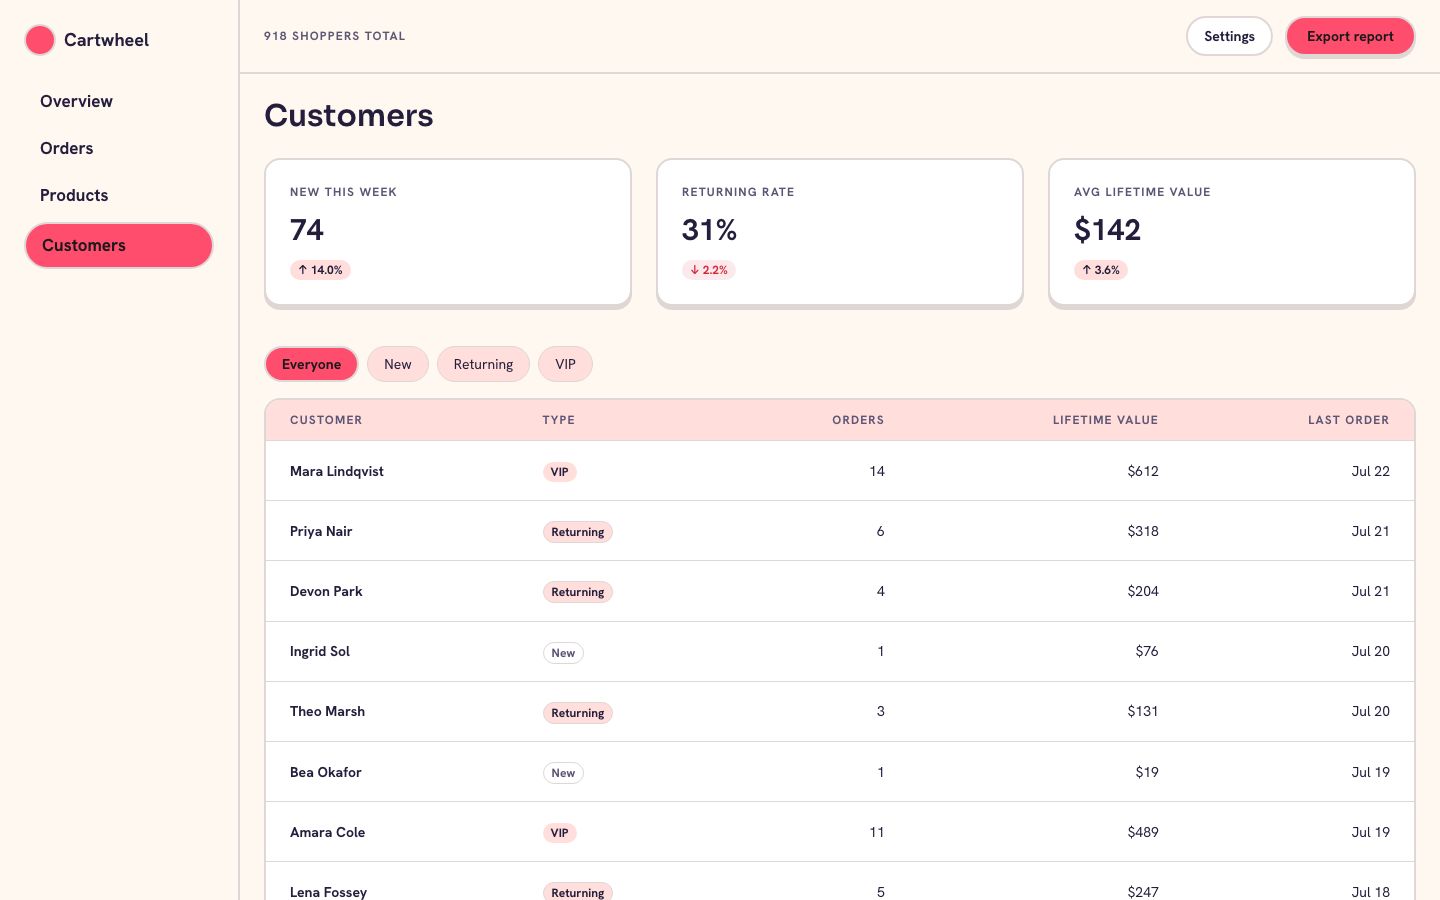1440x900 pixels.
Task: Click Priya Nair's Returning badge
Action: [x=577, y=532]
